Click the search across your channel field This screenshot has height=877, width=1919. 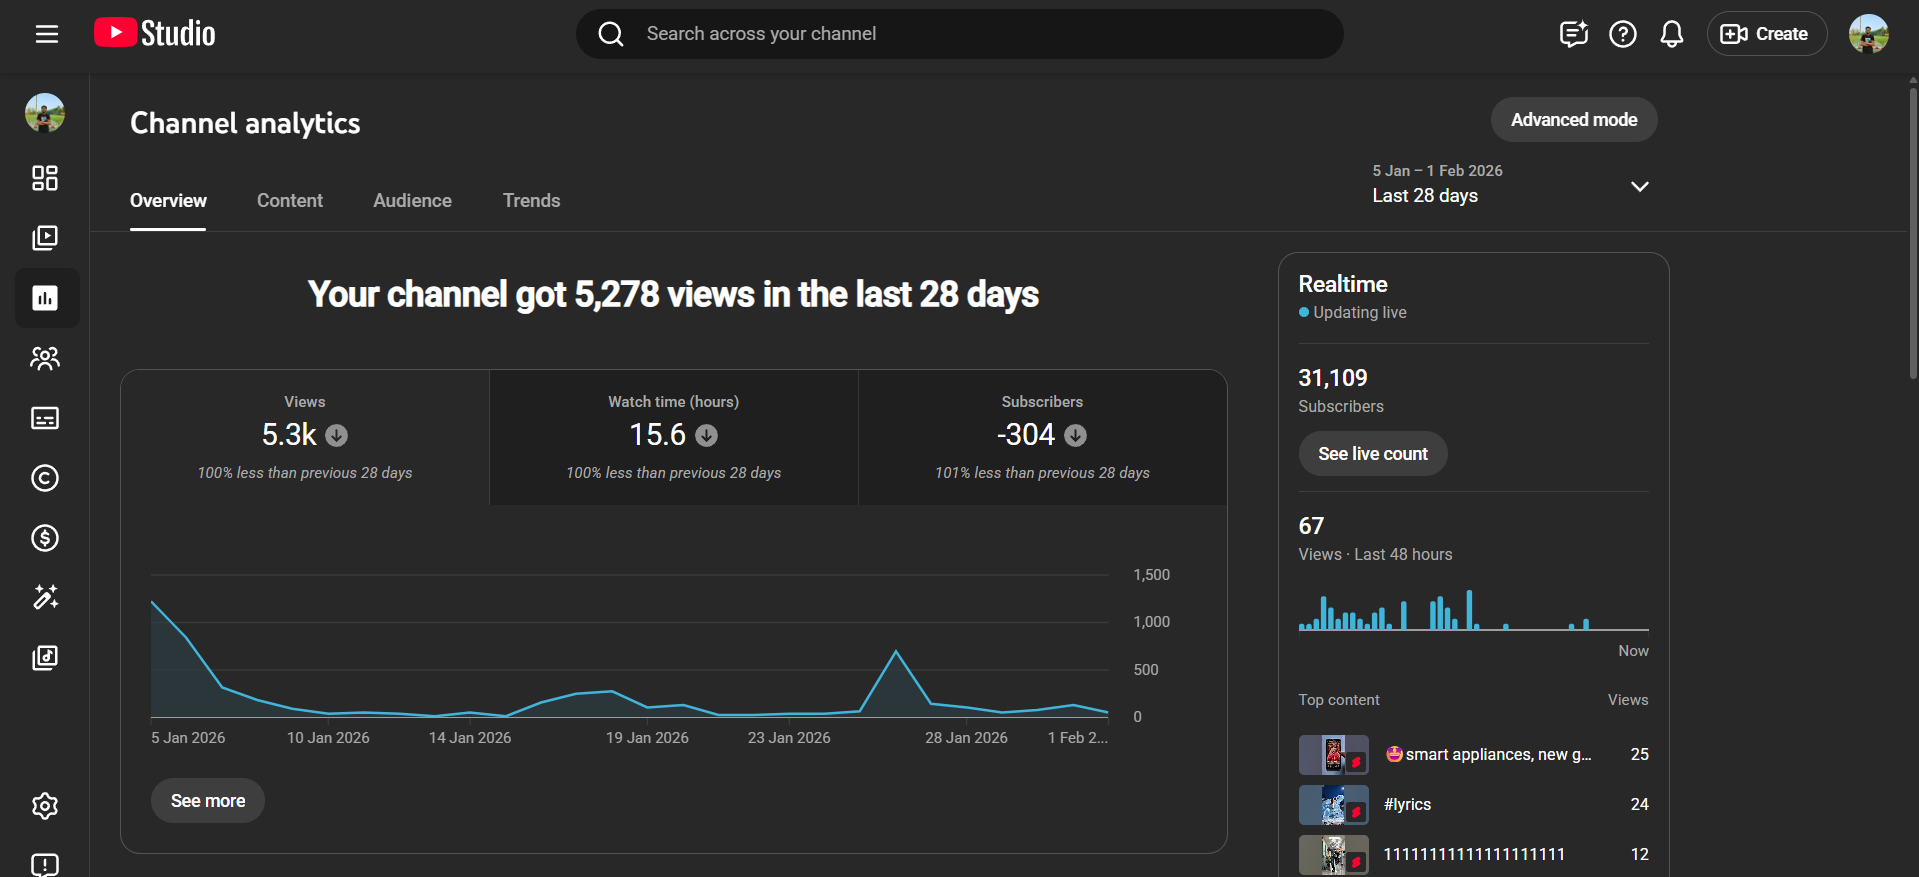click(x=960, y=34)
